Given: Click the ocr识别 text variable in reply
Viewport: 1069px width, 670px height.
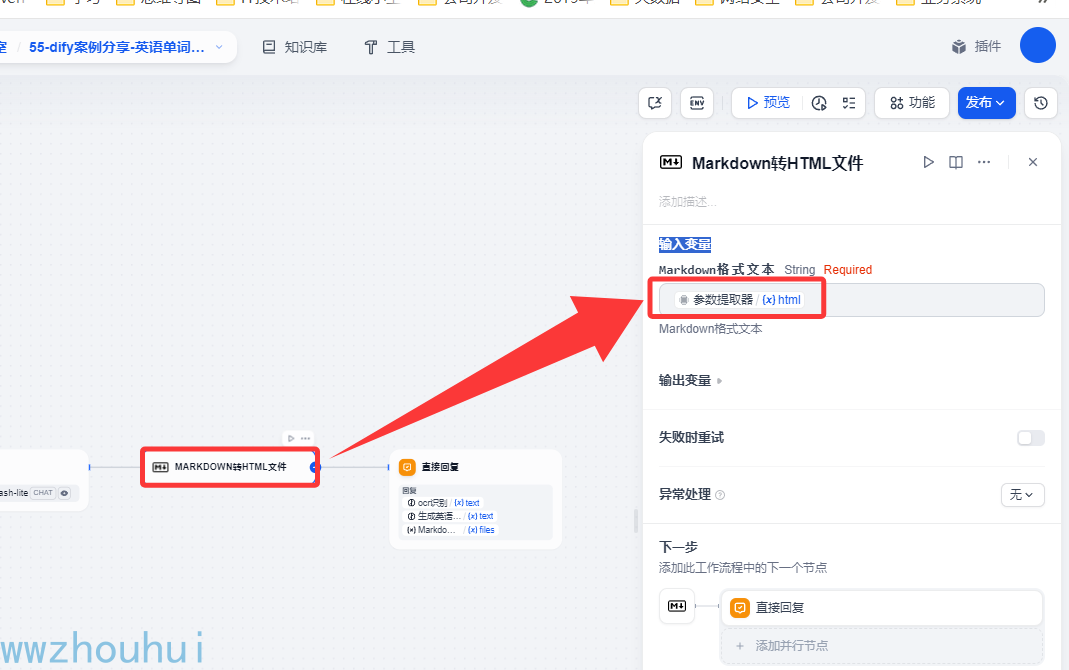Looking at the screenshot, I should [x=443, y=502].
